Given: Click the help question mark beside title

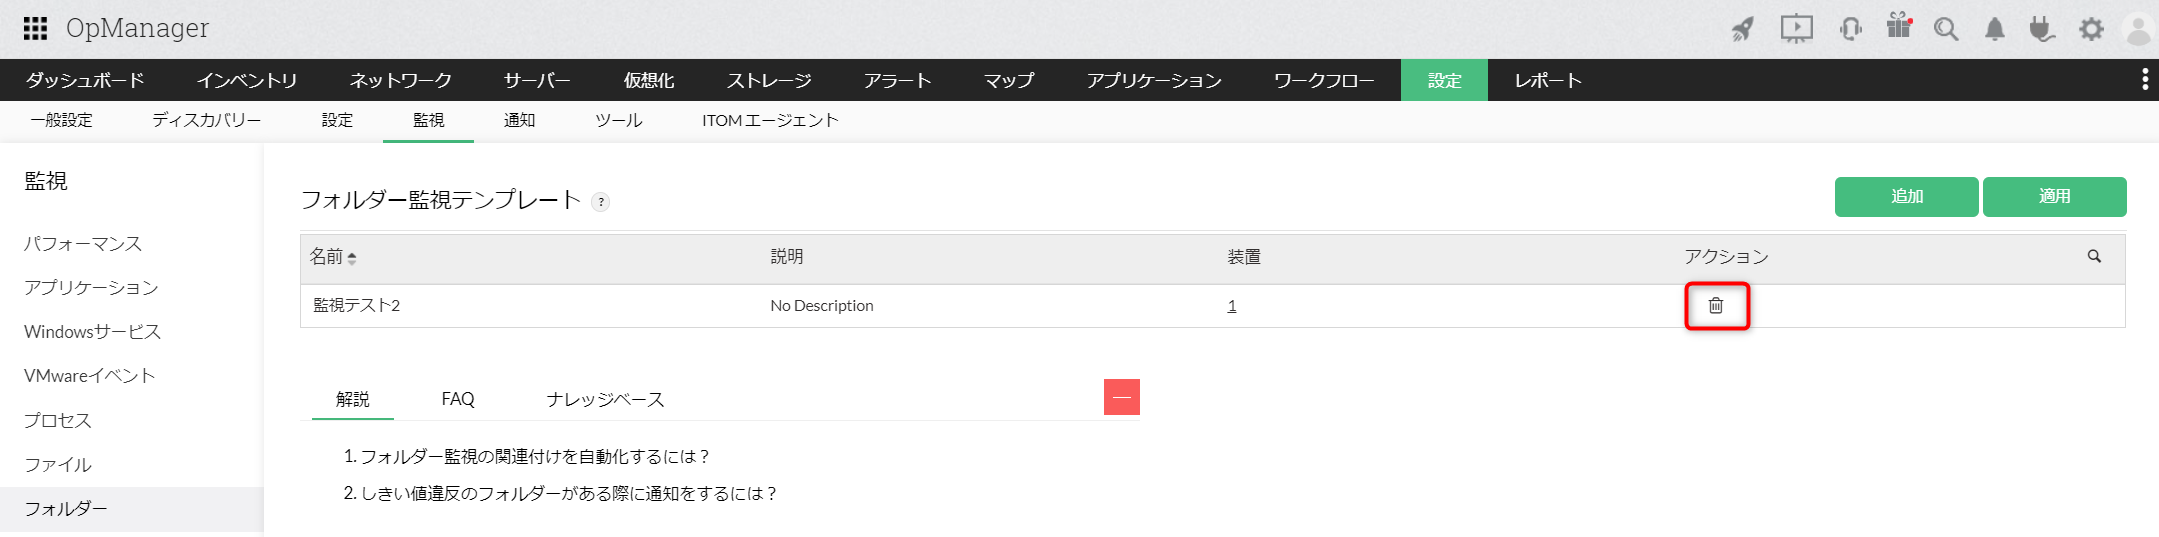Looking at the screenshot, I should coord(600,202).
